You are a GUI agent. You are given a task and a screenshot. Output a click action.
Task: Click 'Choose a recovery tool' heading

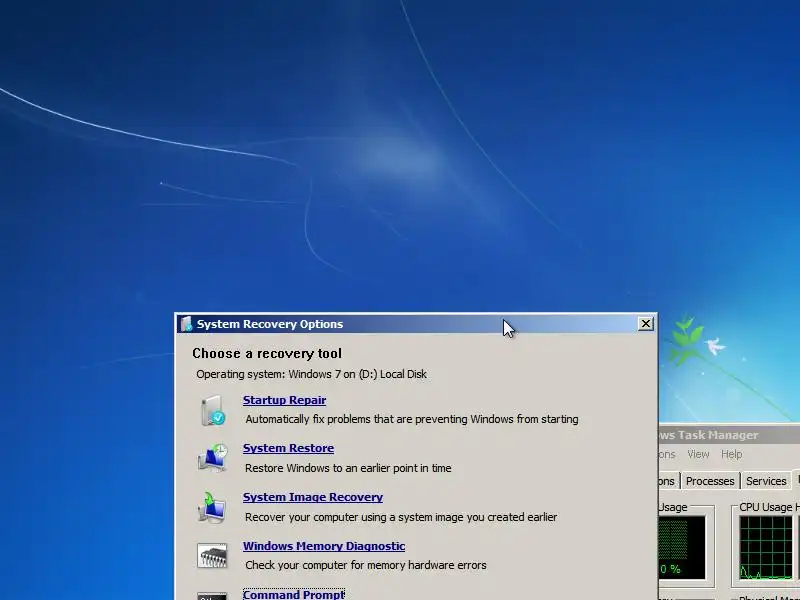pos(267,354)
